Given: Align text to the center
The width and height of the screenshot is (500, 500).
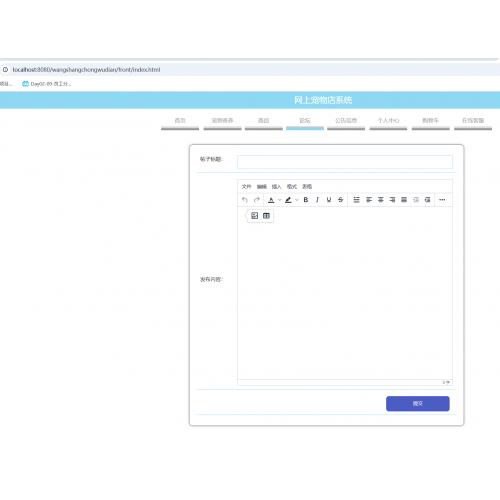Looking at the screenshot, I should [x=380, y=200].
